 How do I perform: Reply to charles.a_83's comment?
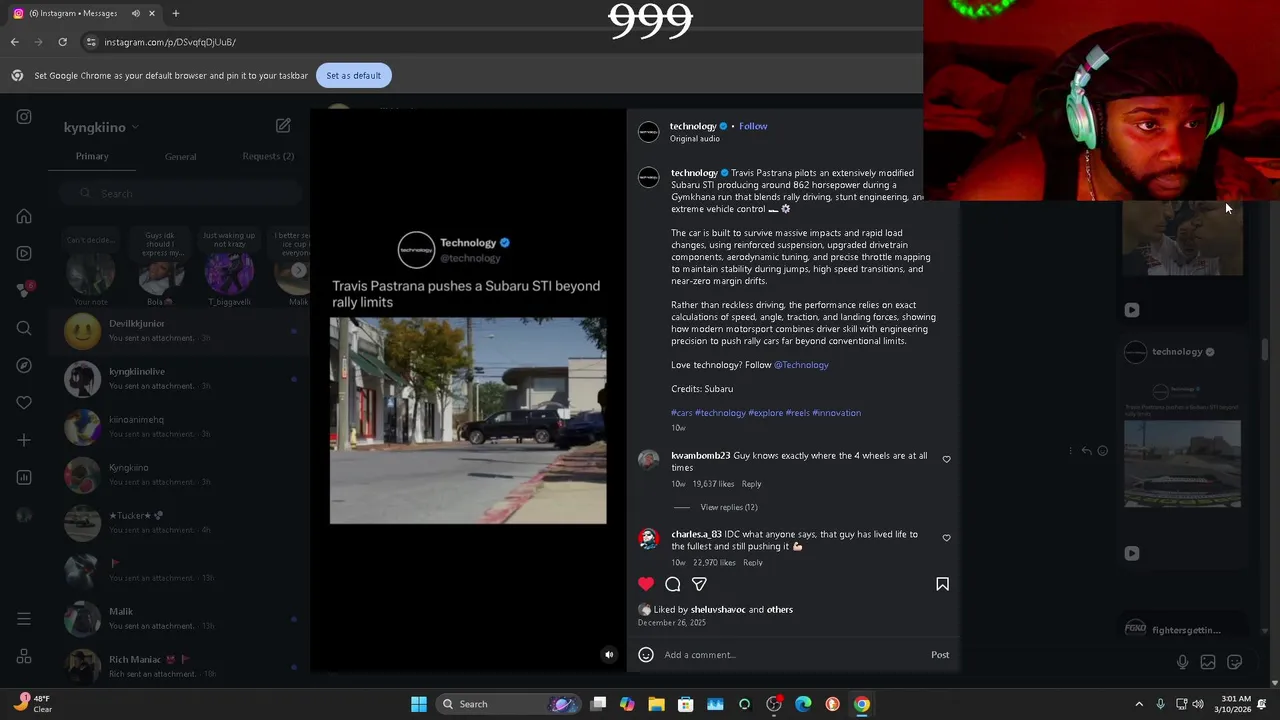click(753, 563)
